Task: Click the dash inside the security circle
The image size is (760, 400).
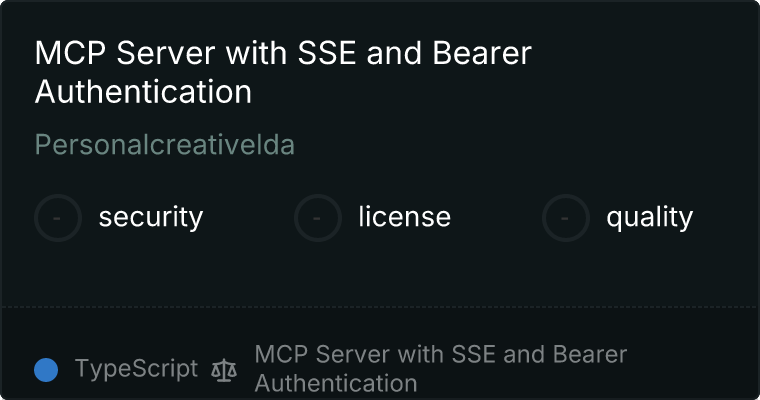Action: [58, 217]
